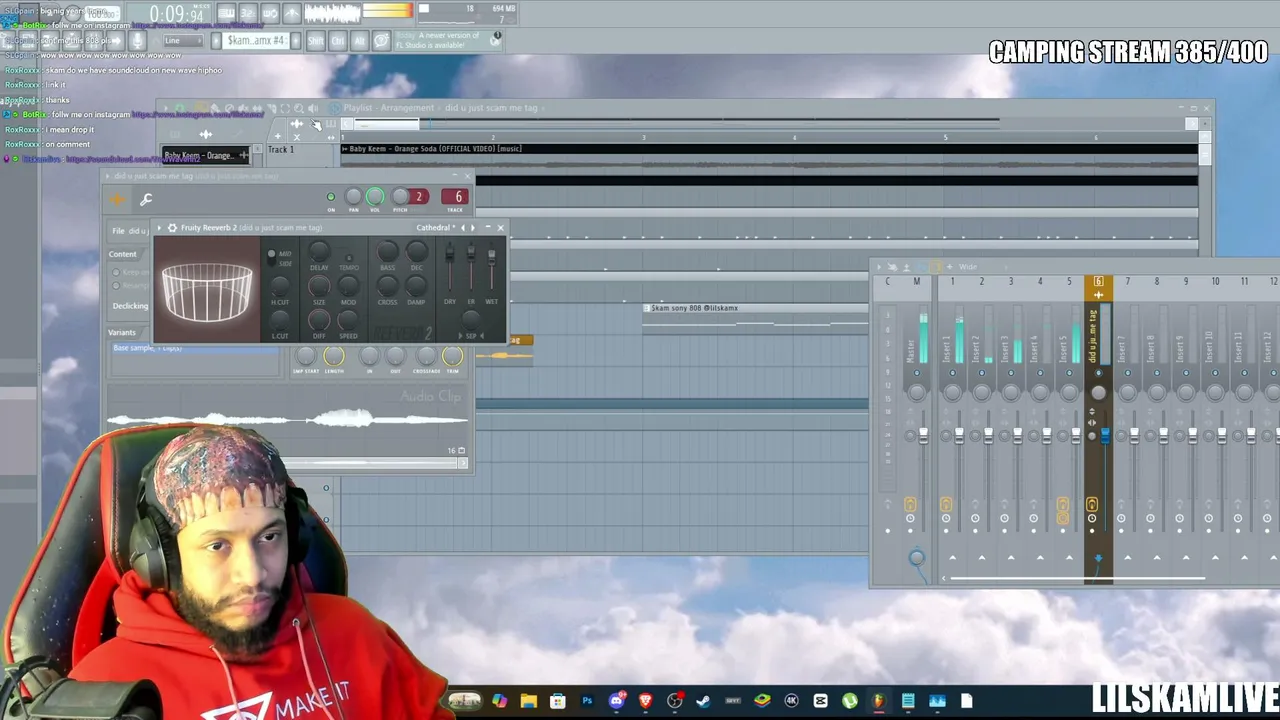The height and width of the screenshot is (720, 1280).
Task: Adjust the audio clip CROSSFADE knob
Action: [x=426, y=357]
